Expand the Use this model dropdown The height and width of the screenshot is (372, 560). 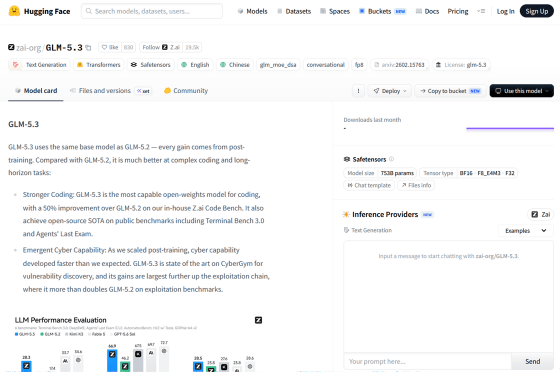pos(521,91)
